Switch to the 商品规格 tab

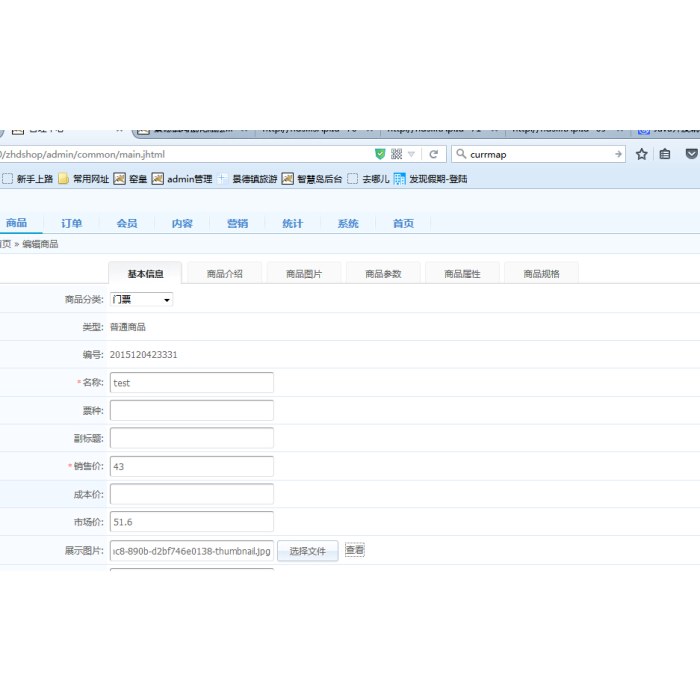pos(541,274)
